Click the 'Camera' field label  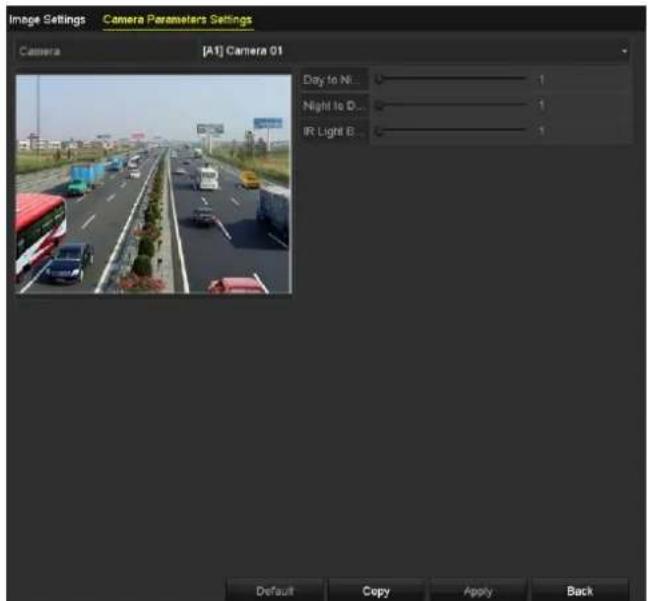coord(40,52)
